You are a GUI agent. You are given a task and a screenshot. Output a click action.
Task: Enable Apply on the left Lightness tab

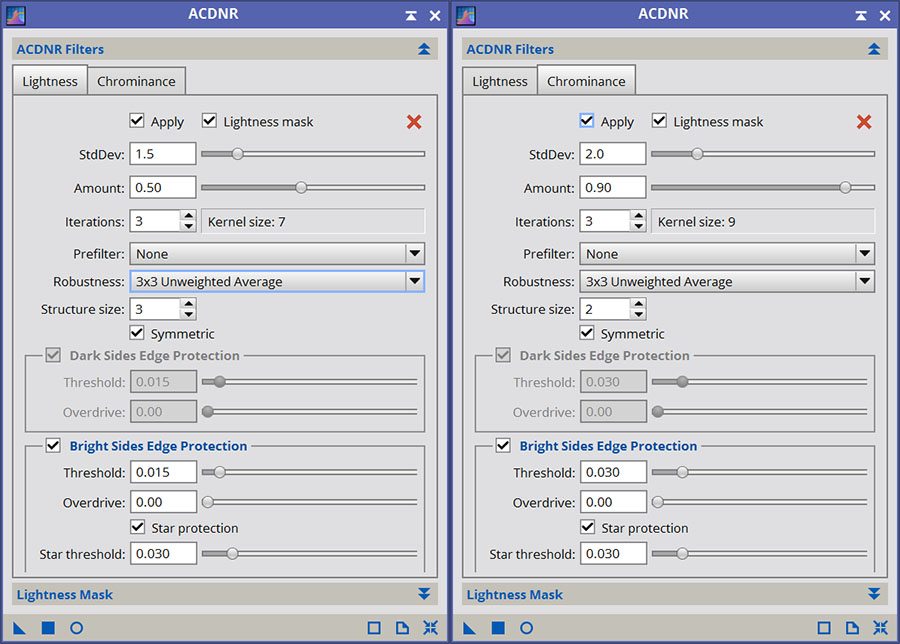[x=136, y=121]
